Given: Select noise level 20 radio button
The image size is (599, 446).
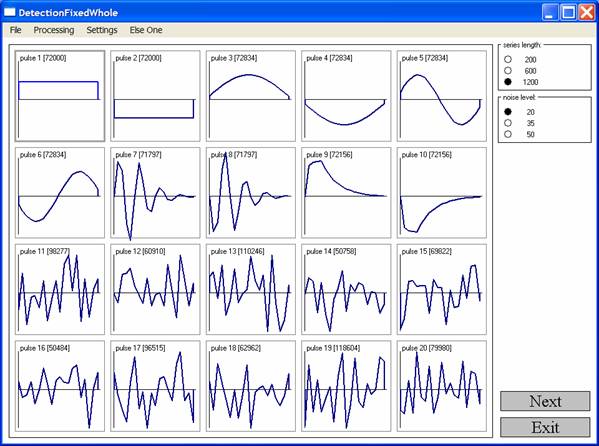Looking at the screenshot, I should 508,112.
